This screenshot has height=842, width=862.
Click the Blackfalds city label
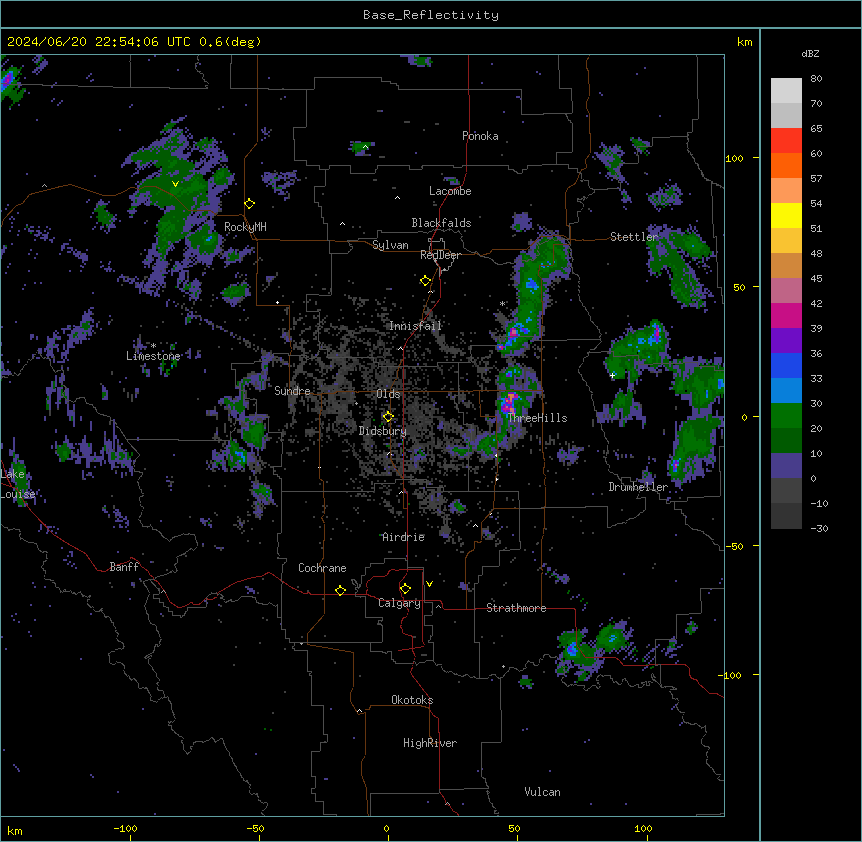(441, 223)
